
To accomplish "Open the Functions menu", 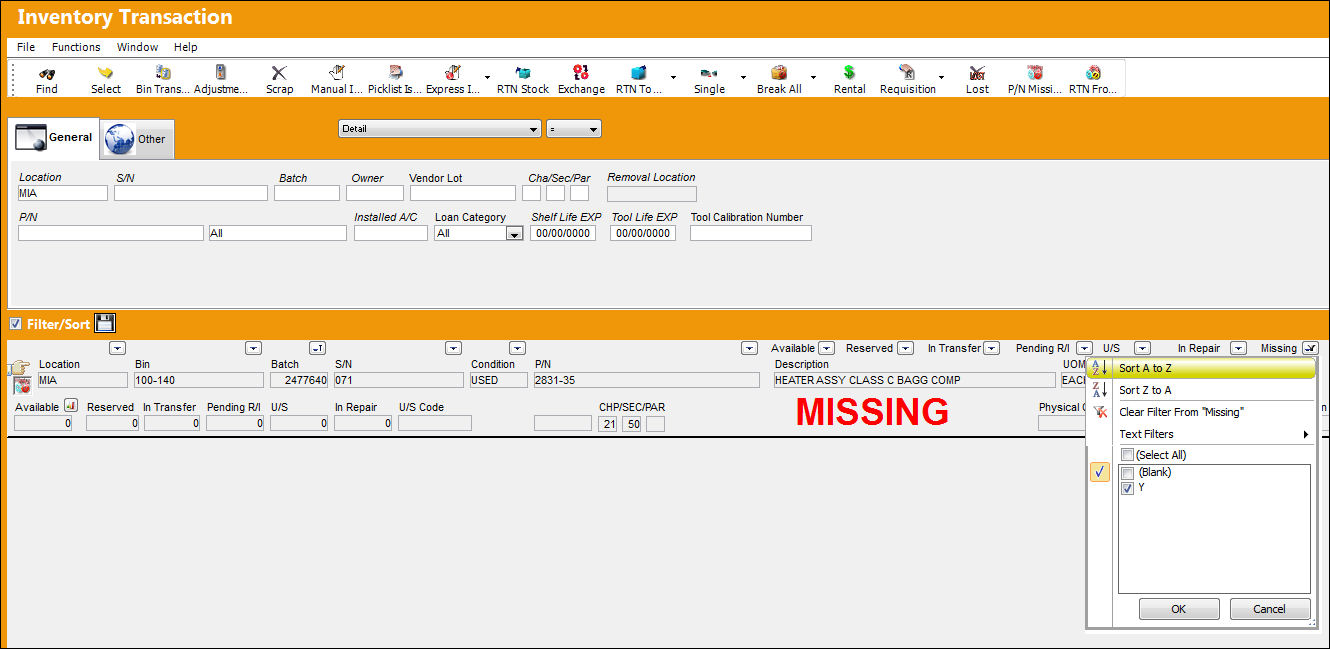I will pos(76,47).
